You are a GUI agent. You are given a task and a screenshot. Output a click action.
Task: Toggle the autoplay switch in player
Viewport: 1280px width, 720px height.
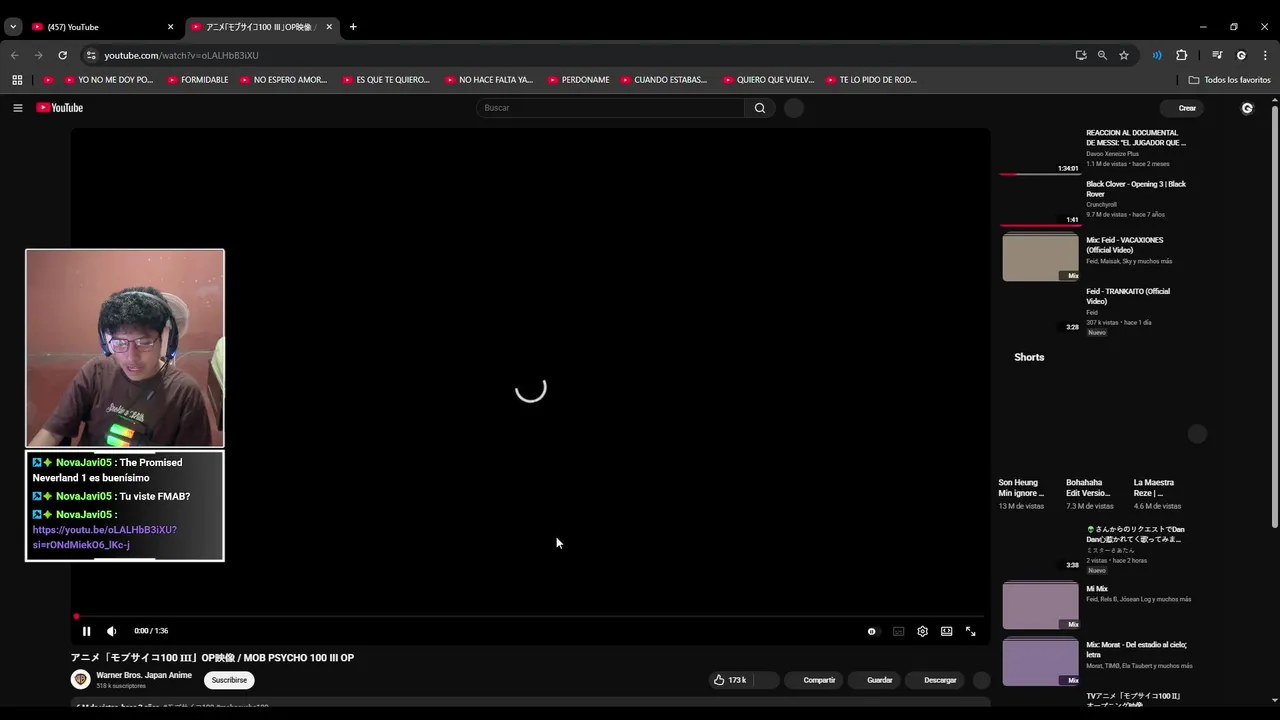(x=872, y=631)
